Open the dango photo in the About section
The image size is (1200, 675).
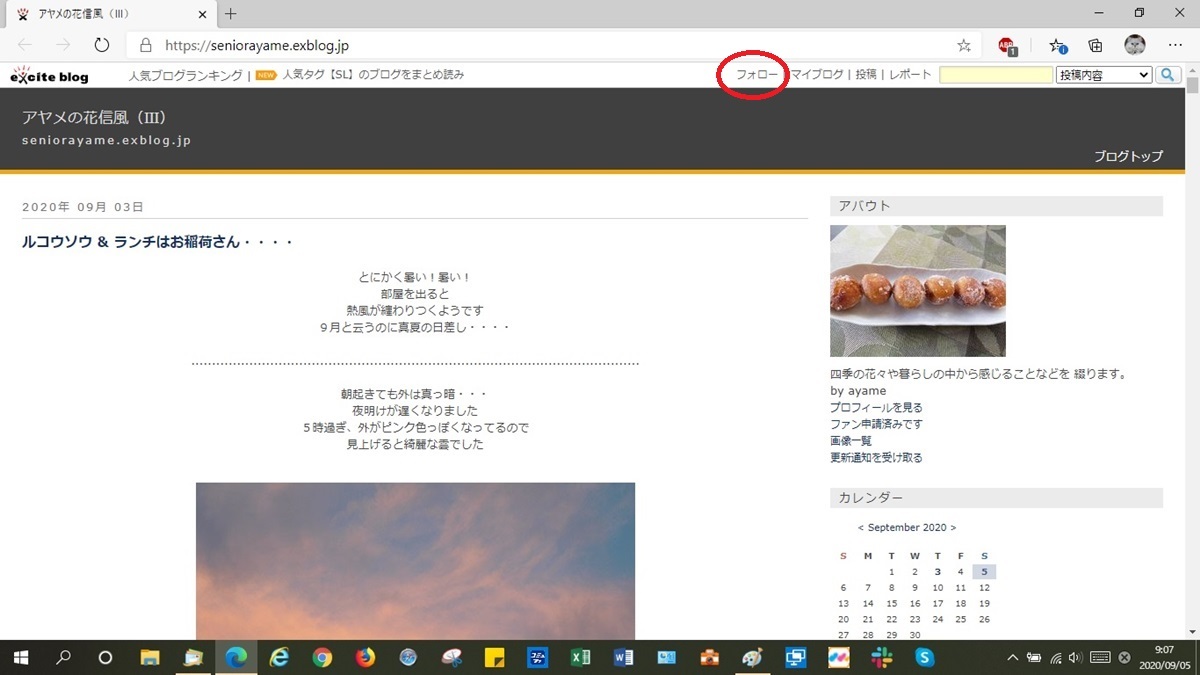click(x=917, y=290)
